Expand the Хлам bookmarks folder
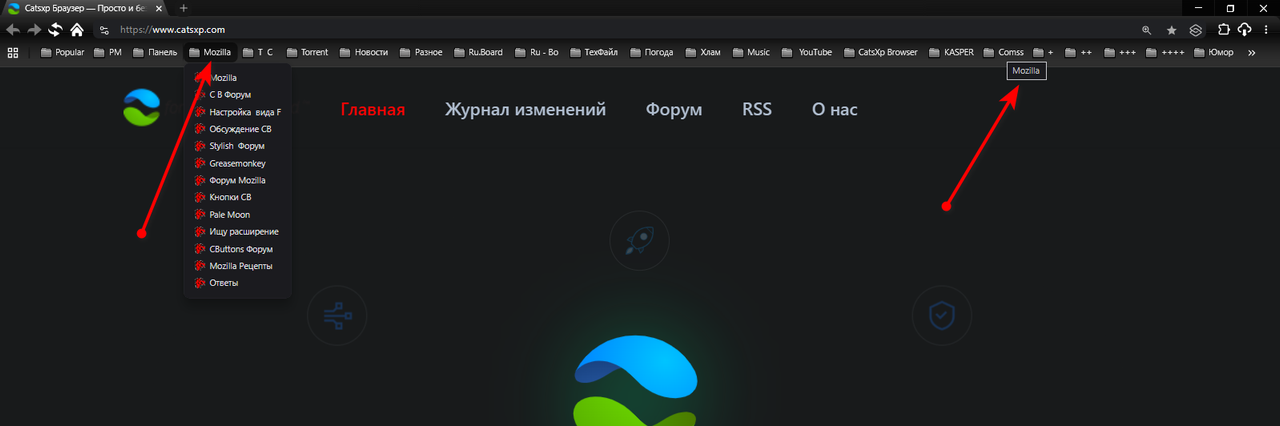The image size is (1280, 426). point(704,52)
